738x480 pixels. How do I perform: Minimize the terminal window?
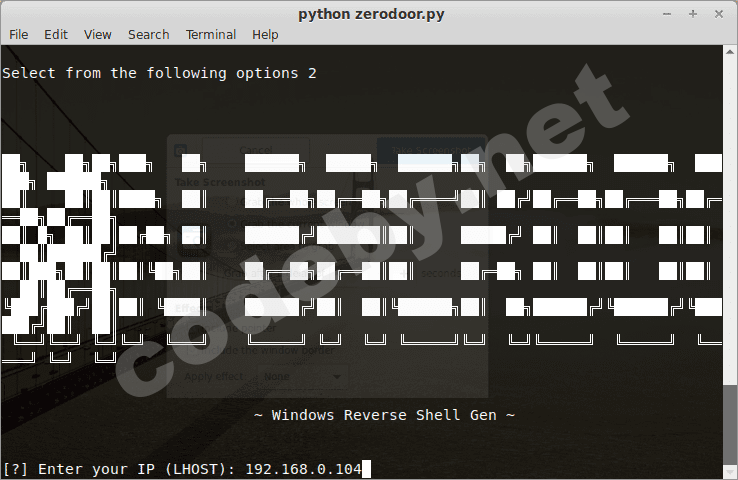667,13
